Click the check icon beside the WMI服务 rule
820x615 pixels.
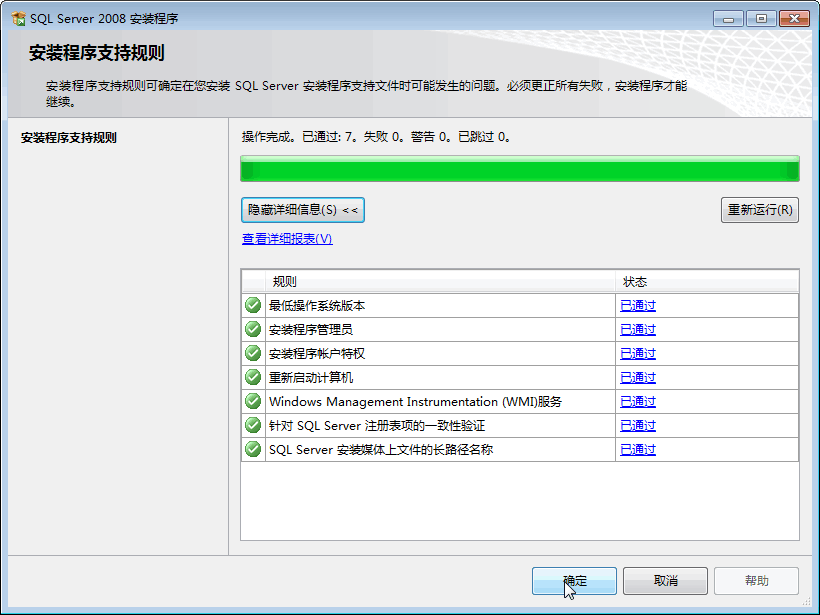tap(253, 401)
